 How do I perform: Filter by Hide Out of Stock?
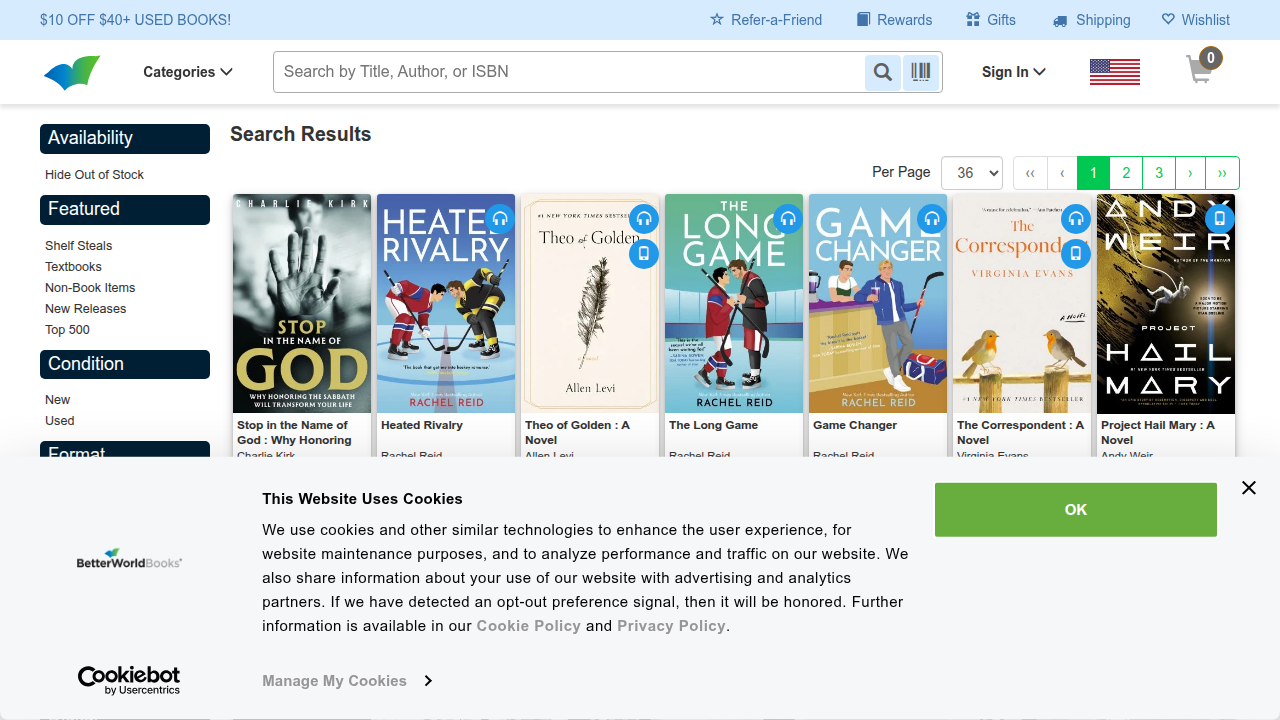pyautogui.click(x=94, y=175)
